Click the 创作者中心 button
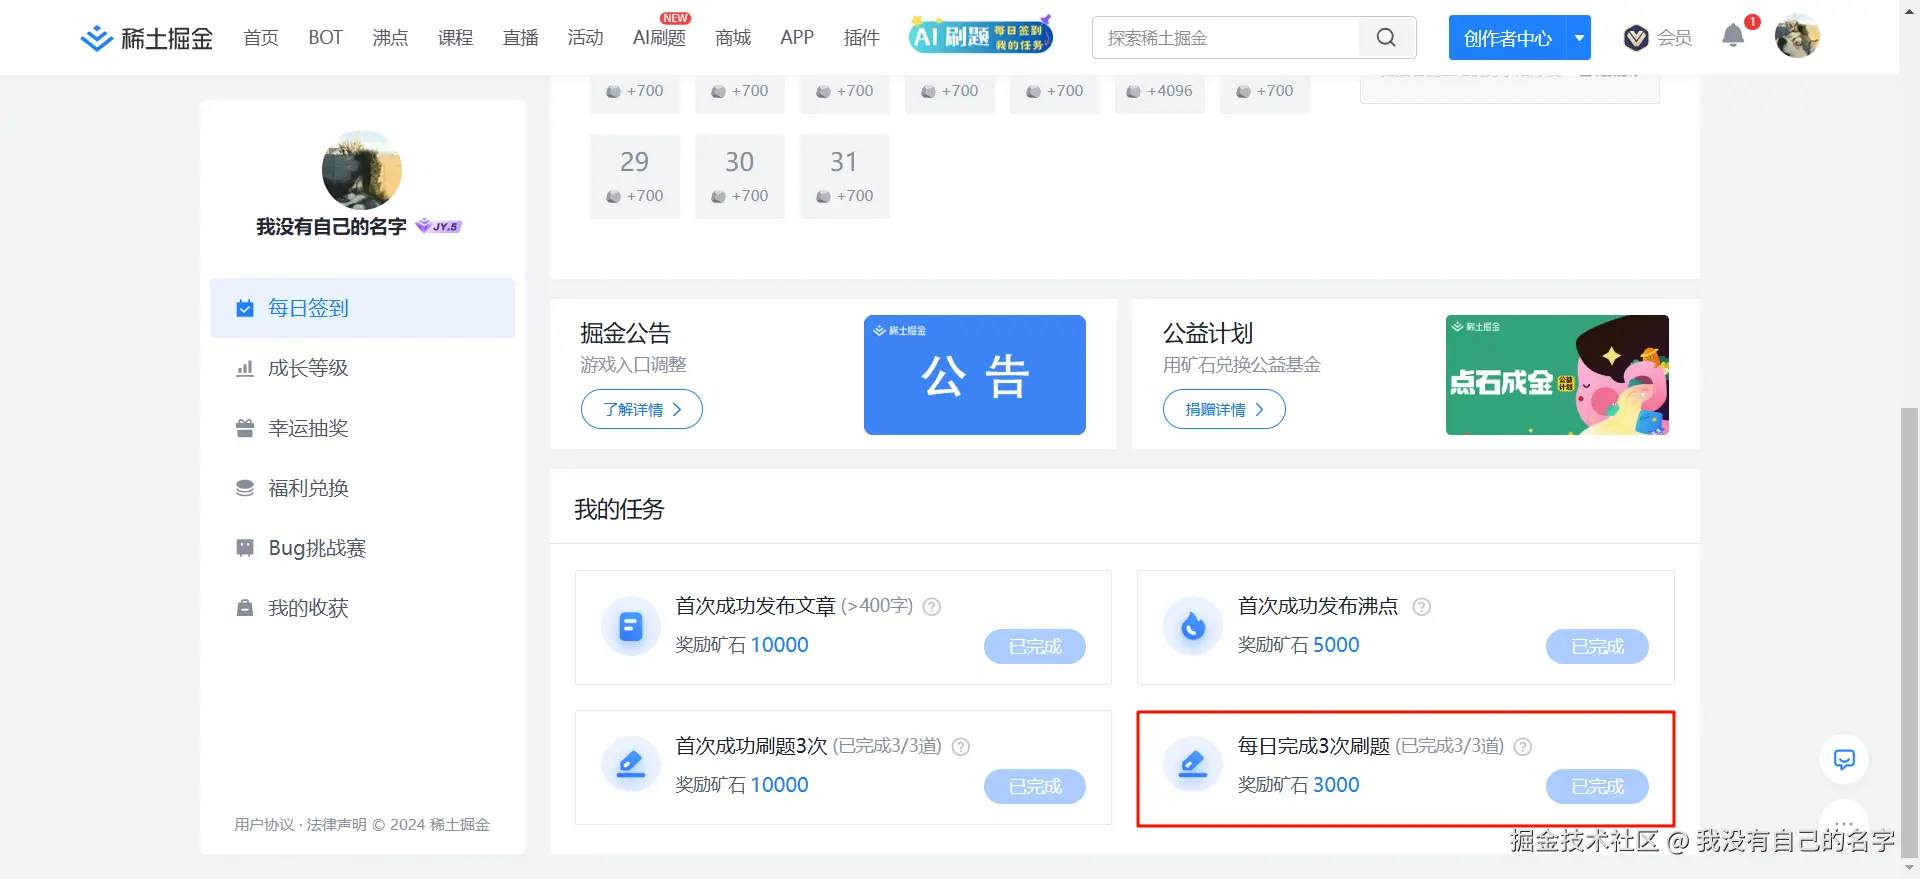 coord(1508,38)
